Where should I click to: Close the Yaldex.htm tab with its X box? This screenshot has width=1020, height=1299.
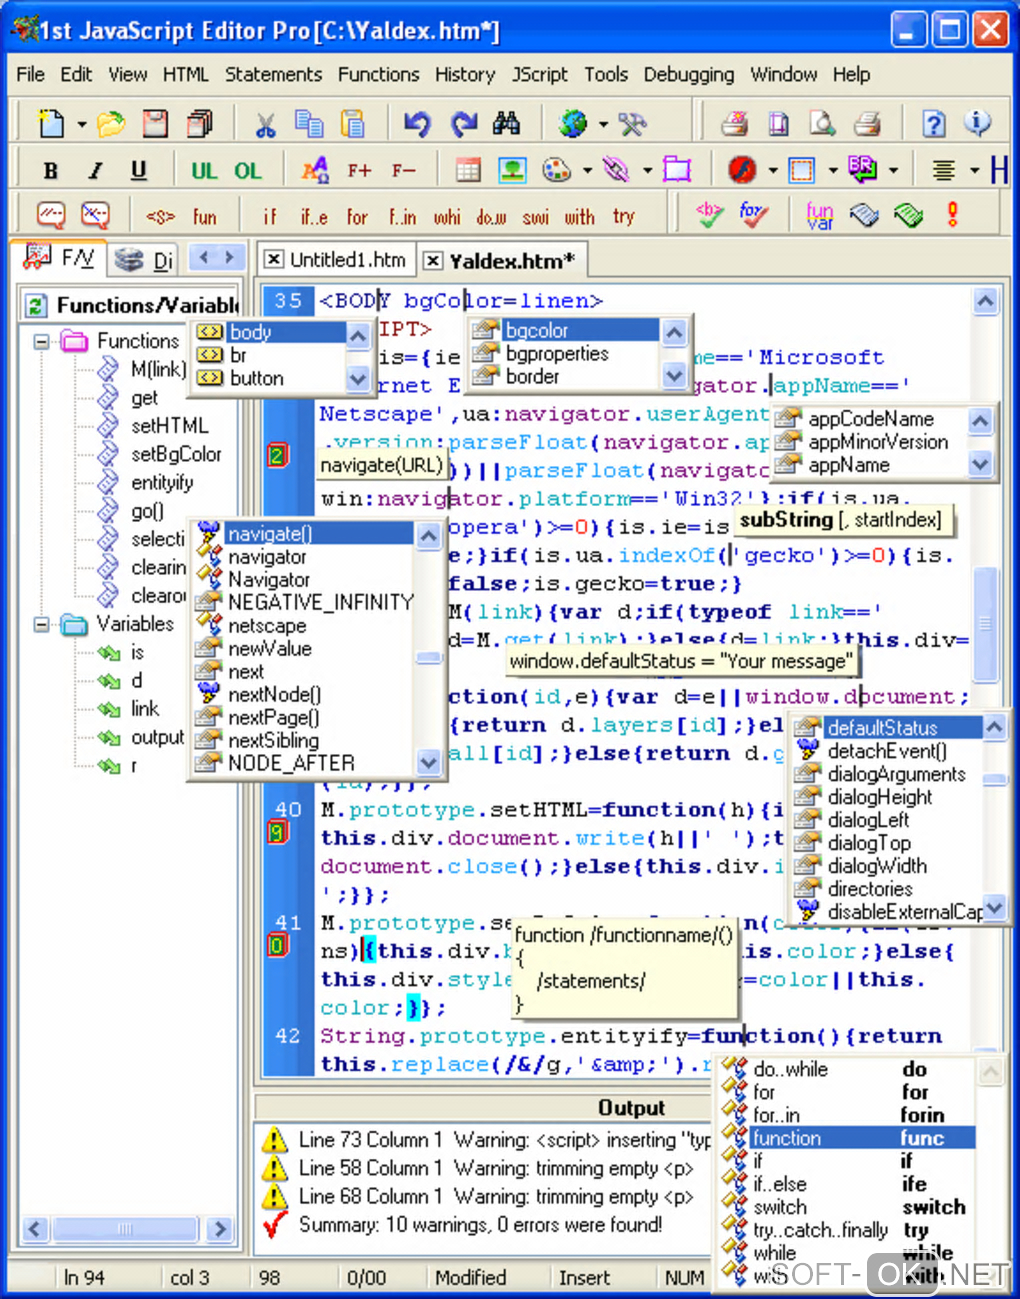pyautogui.click(x=433, y=261)
